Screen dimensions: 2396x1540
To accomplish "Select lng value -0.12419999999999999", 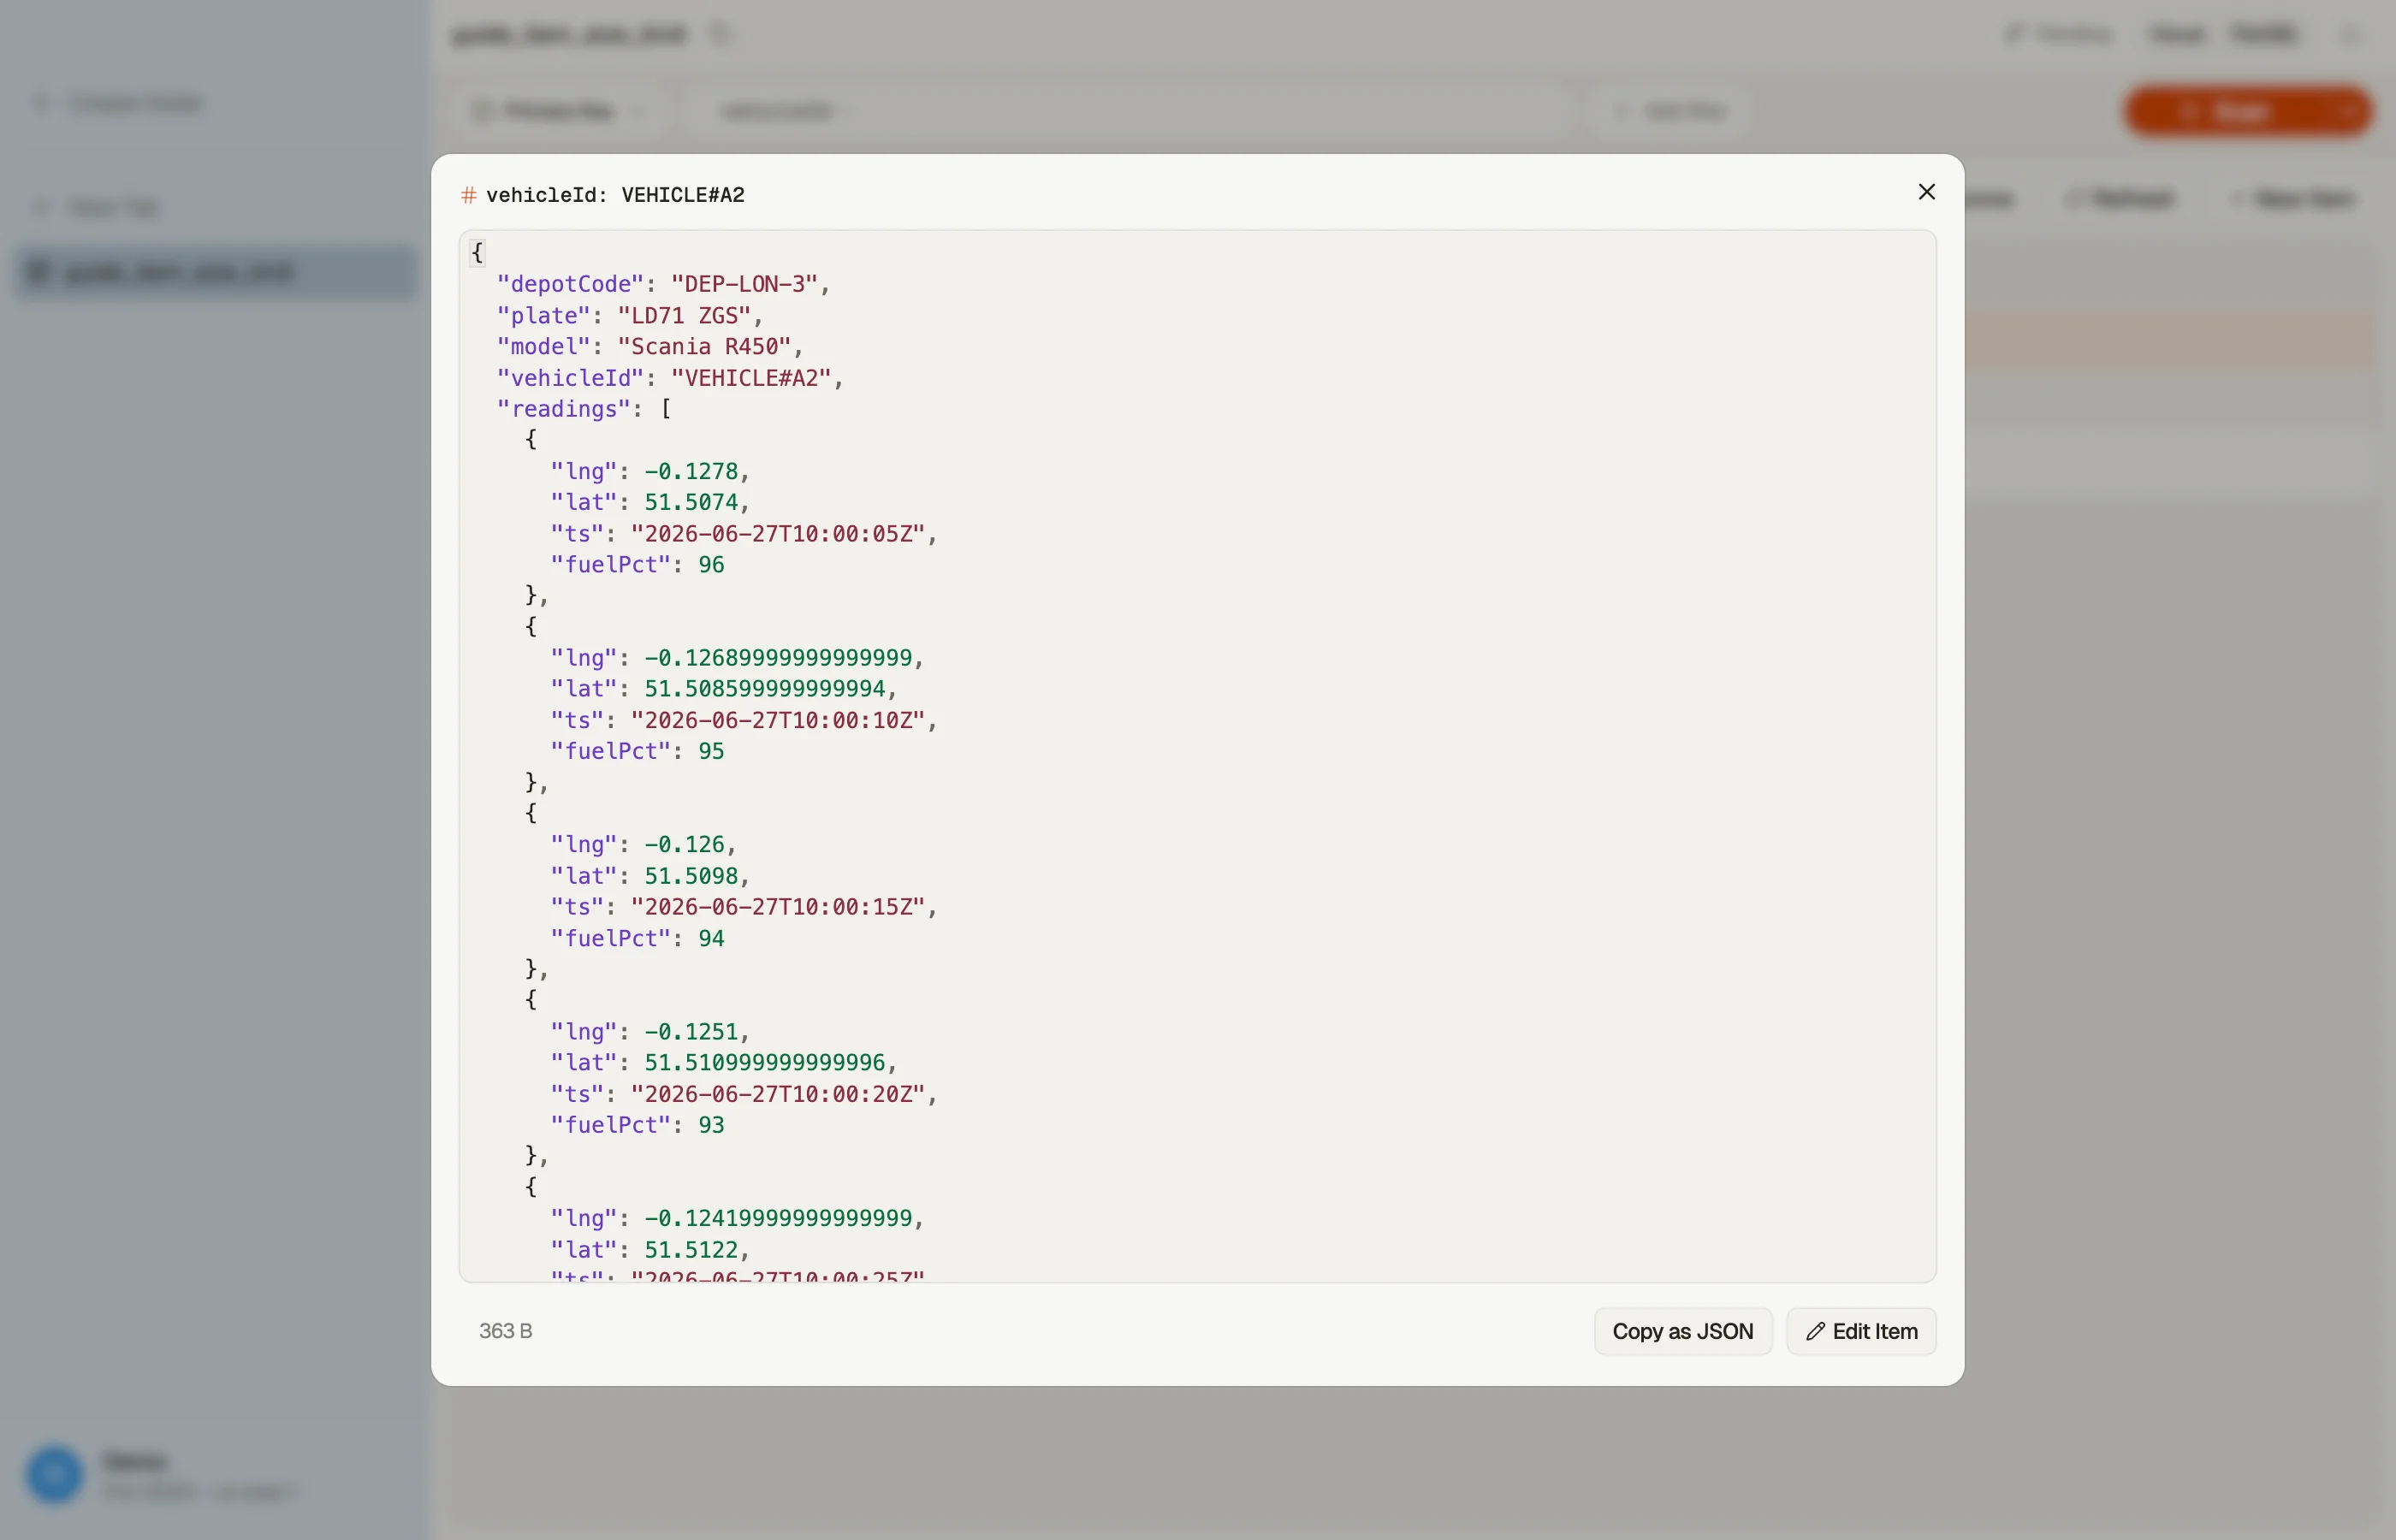I will (778, 1219).
